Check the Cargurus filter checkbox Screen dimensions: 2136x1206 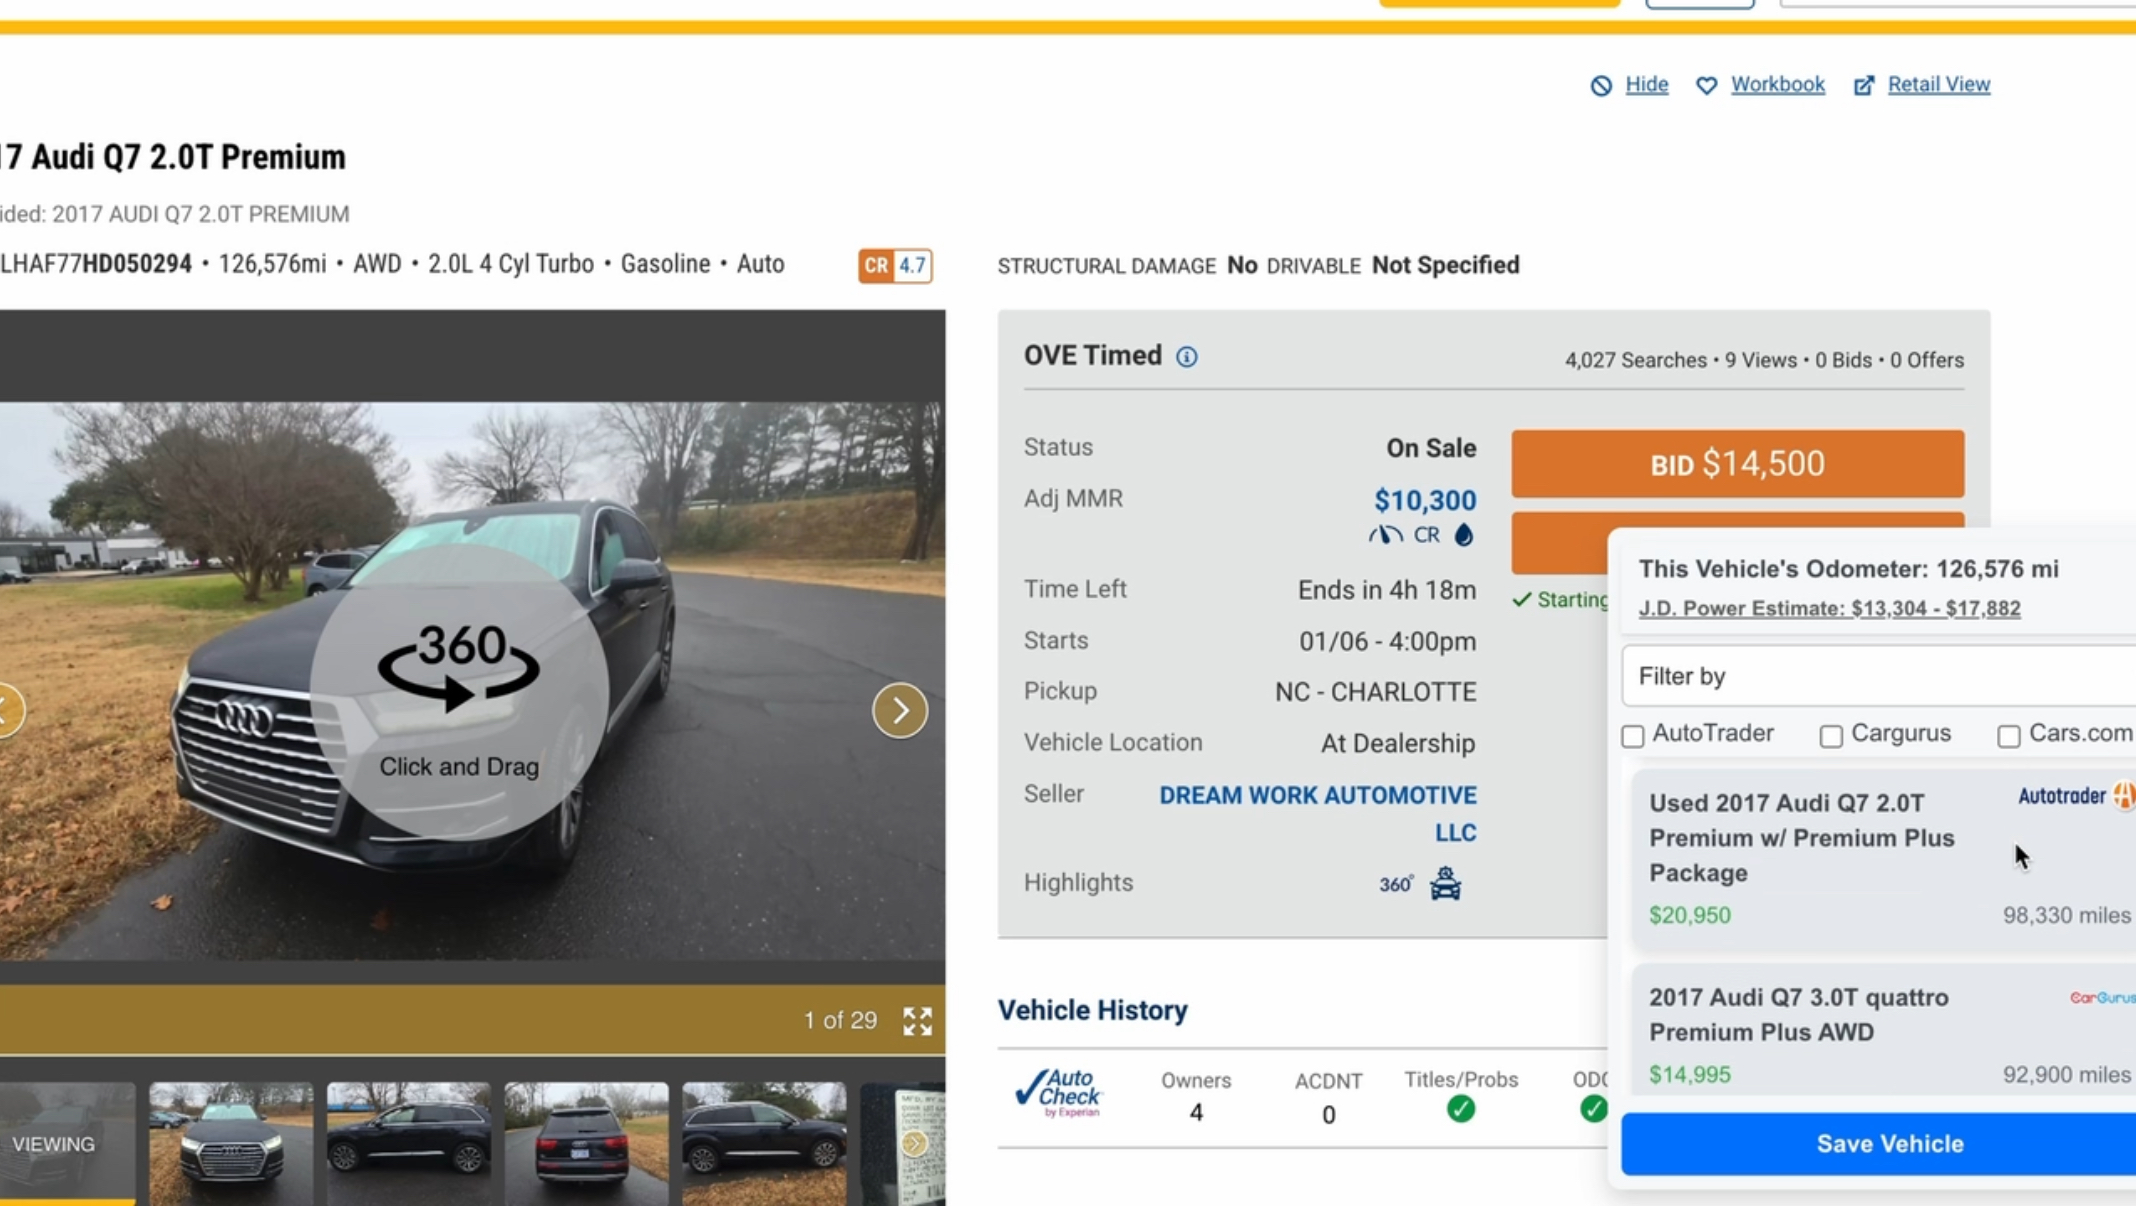(1831, 736)
